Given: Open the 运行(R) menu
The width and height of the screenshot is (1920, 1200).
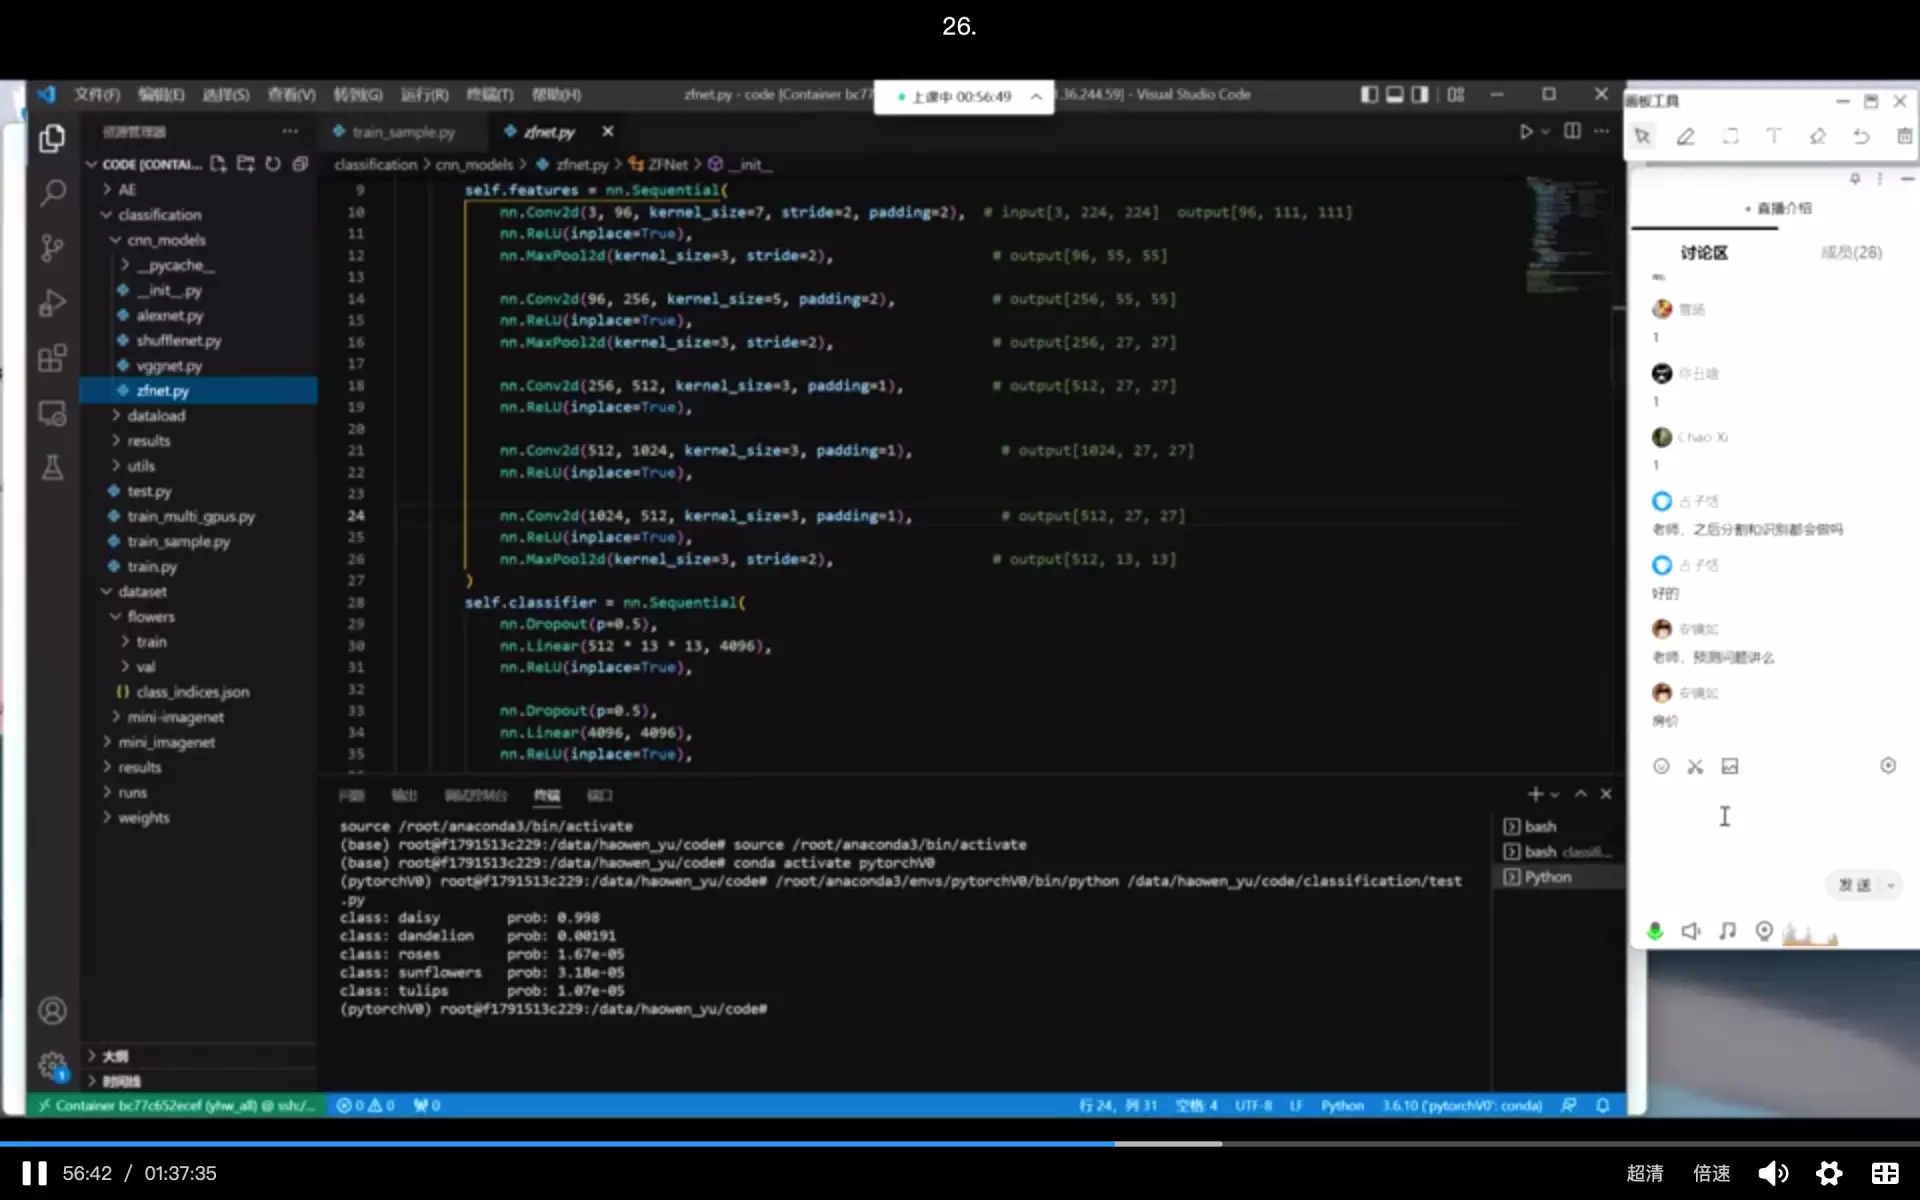Looking at the screenshot, I should point(424,95).
